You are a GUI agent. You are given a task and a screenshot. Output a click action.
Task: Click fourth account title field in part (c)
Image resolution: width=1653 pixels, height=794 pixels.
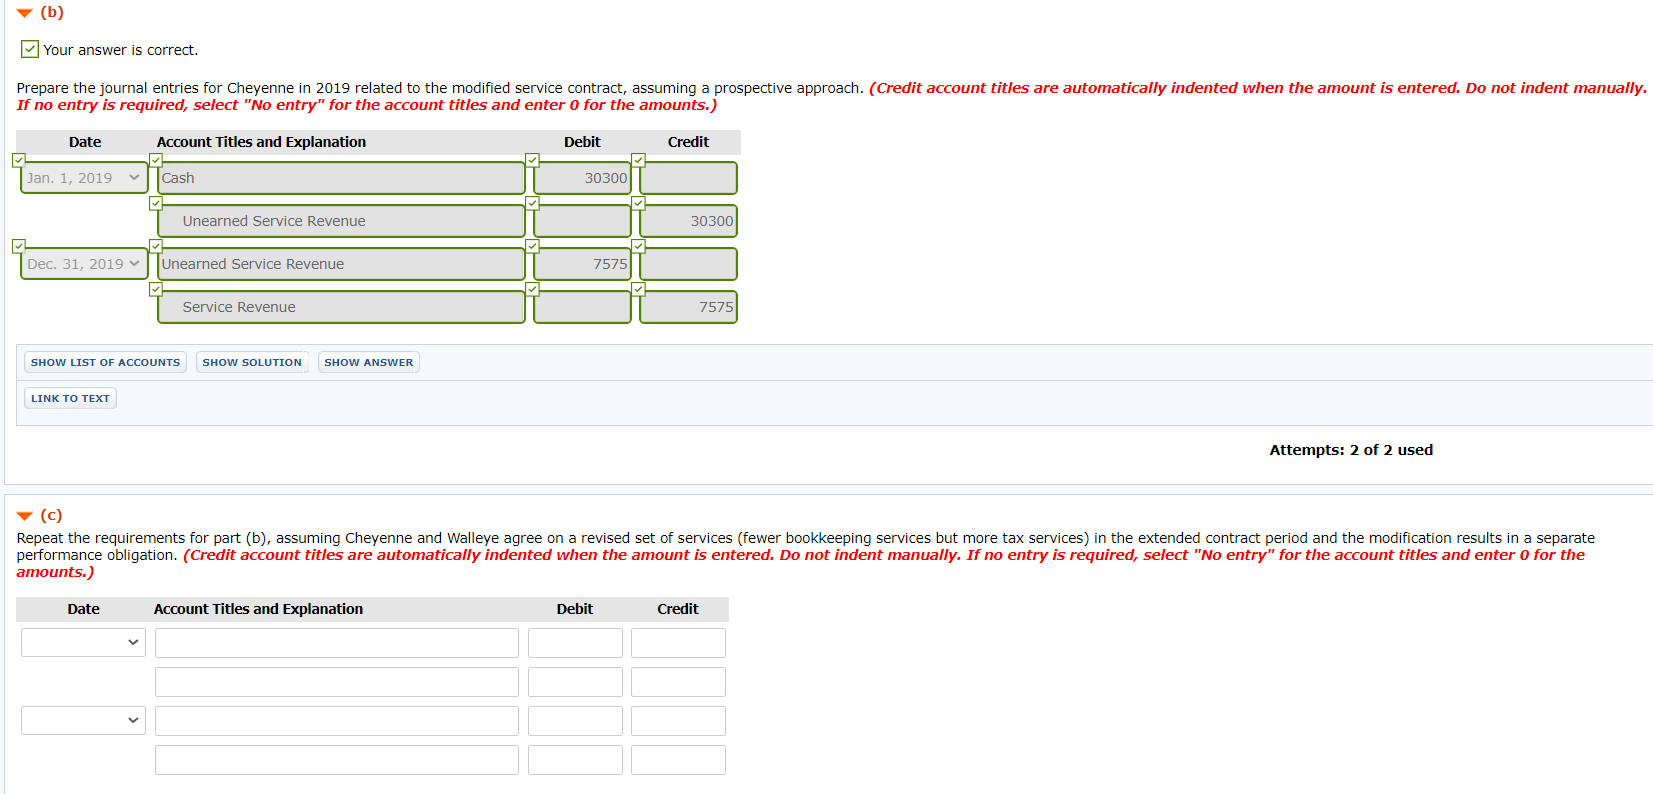tap(337, 760)
